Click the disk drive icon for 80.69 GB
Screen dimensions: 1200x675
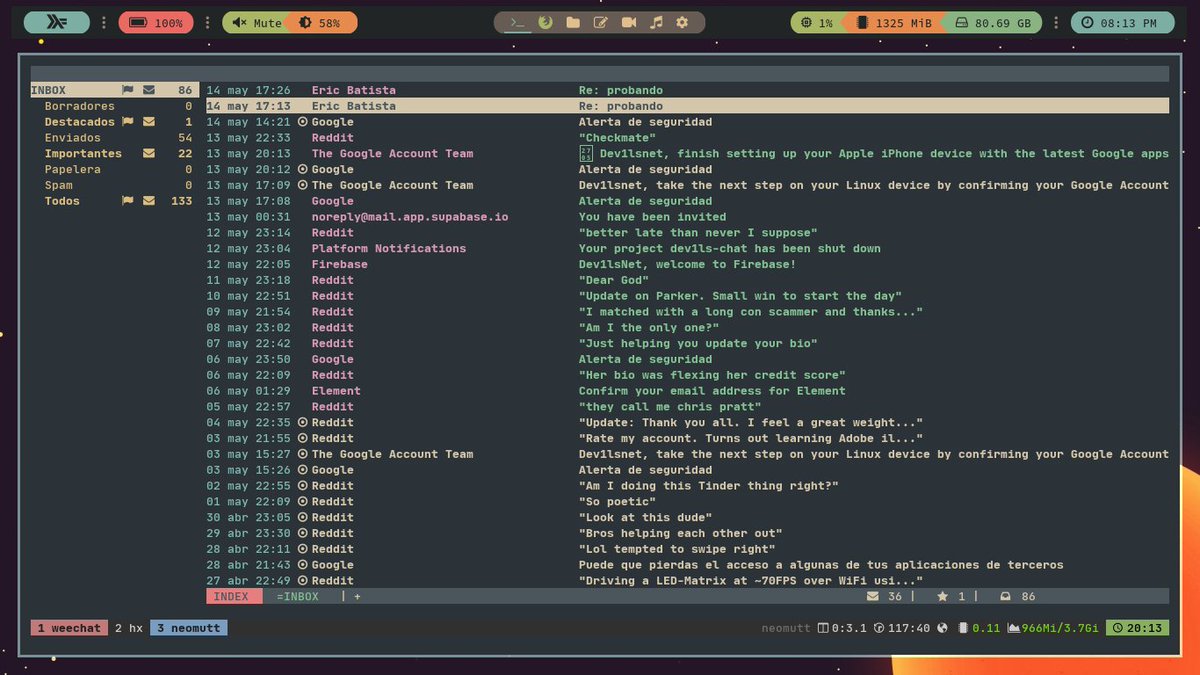[960, 22]
